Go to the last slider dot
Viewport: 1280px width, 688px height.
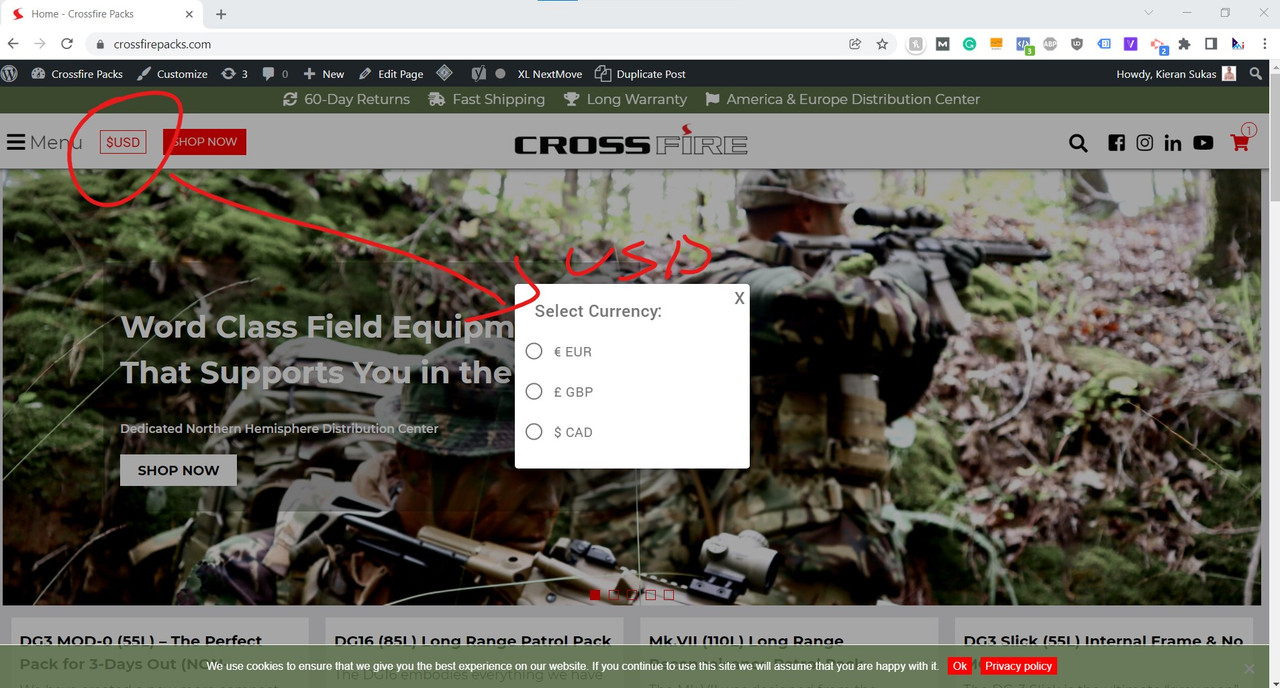pos(669,595)
